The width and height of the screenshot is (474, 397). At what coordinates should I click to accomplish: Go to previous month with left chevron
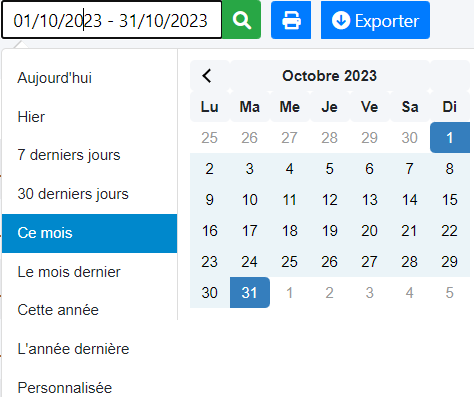click(207, 76)
